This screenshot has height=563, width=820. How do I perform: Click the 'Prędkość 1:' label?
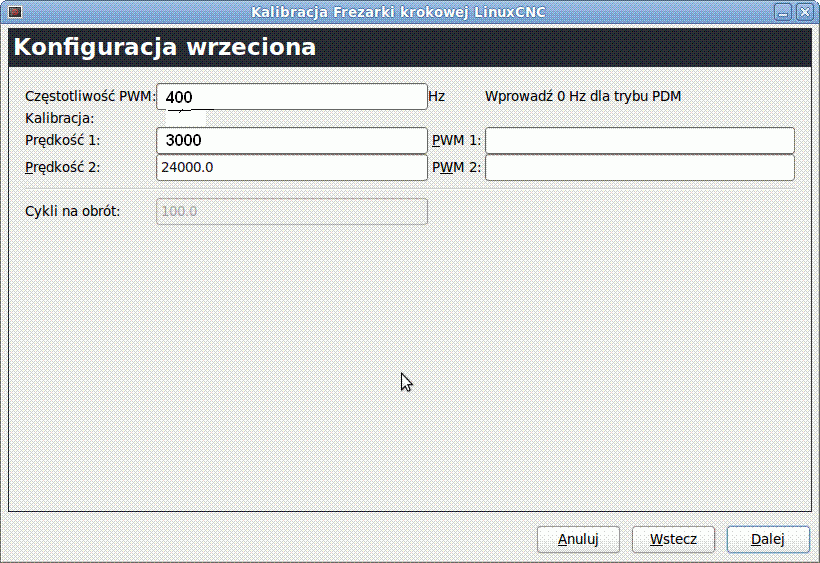point(62,140)
